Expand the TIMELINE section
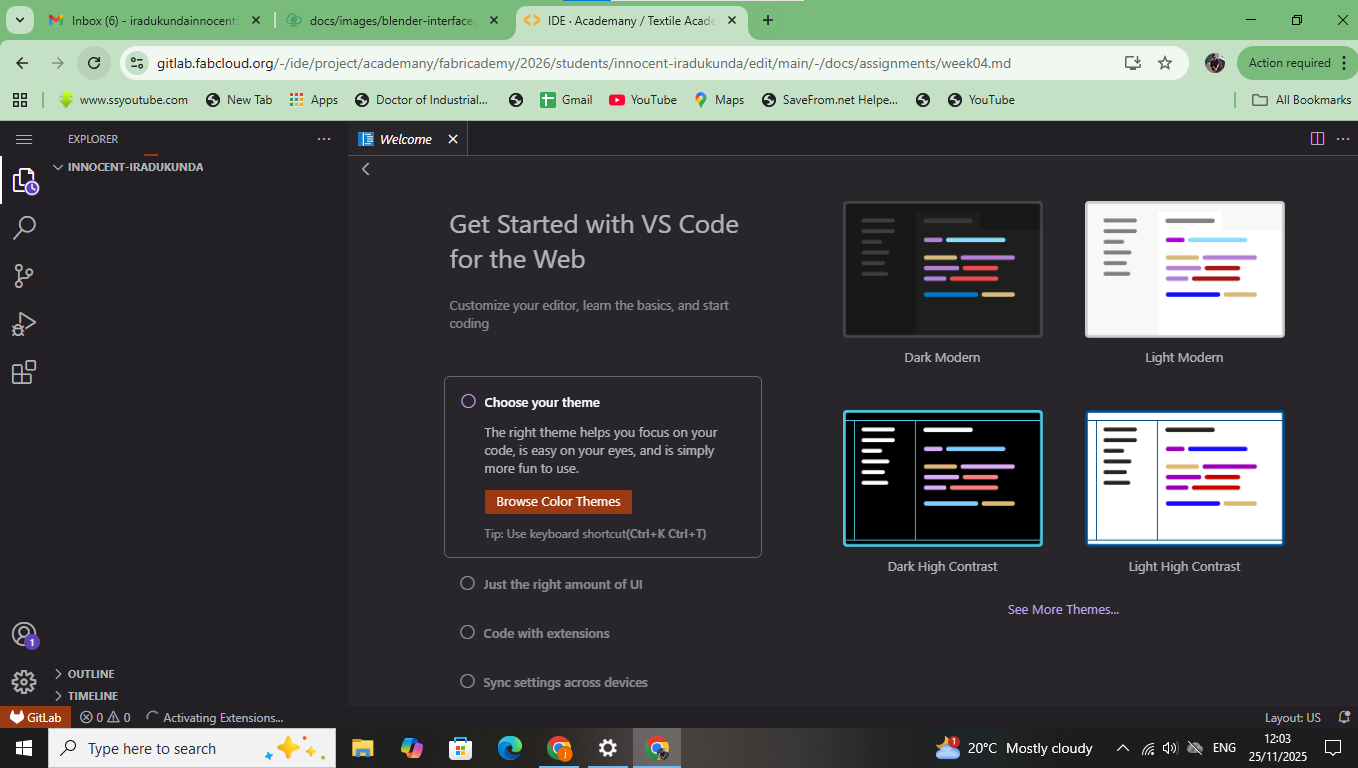 pos(92,696)
